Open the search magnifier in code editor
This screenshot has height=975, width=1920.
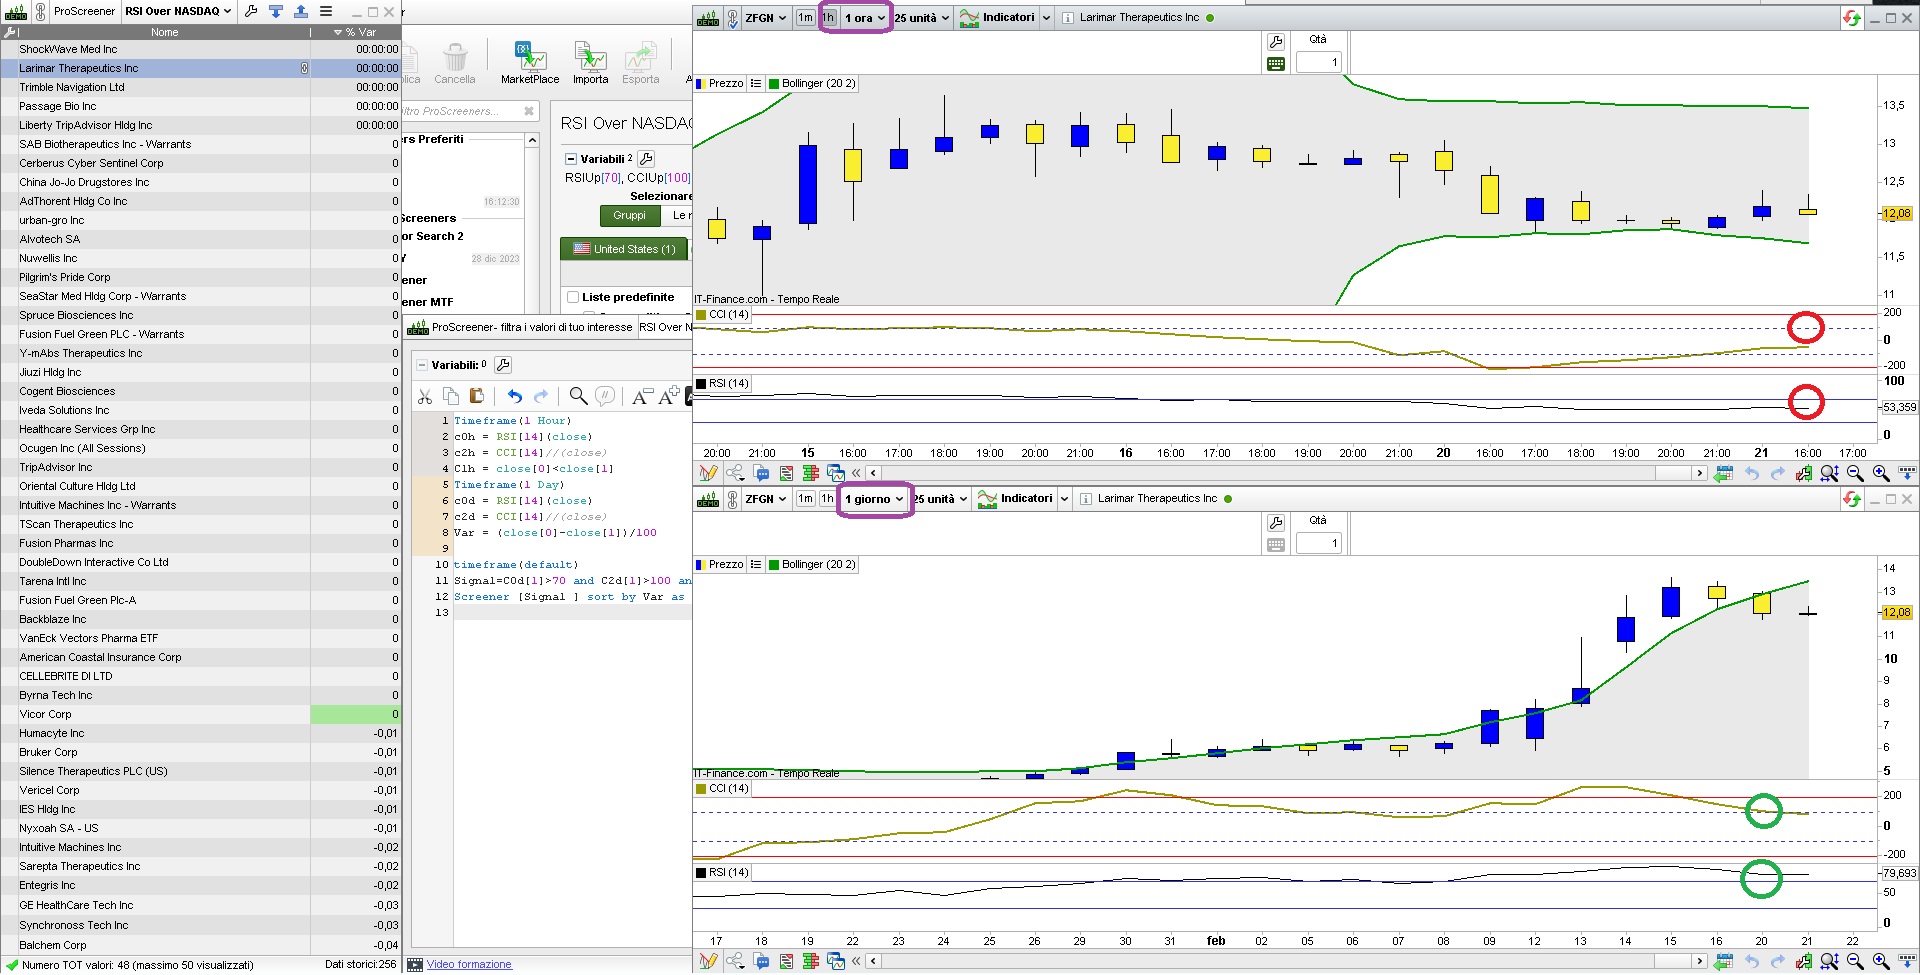578,397
